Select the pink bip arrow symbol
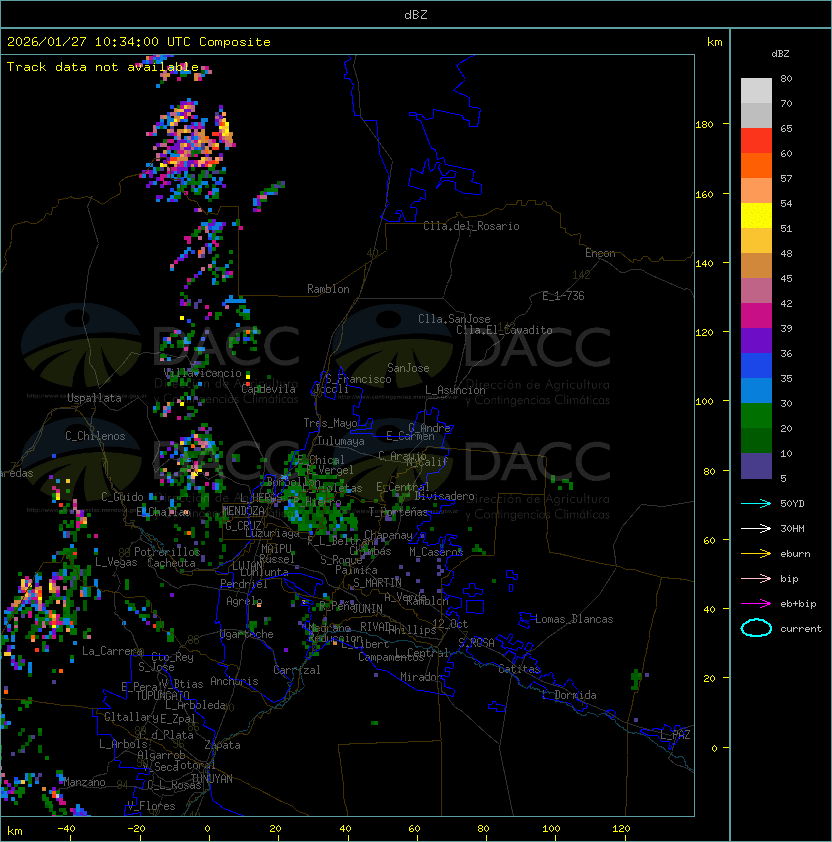This screenshot has height=842, width=832. tap(756, 578)
